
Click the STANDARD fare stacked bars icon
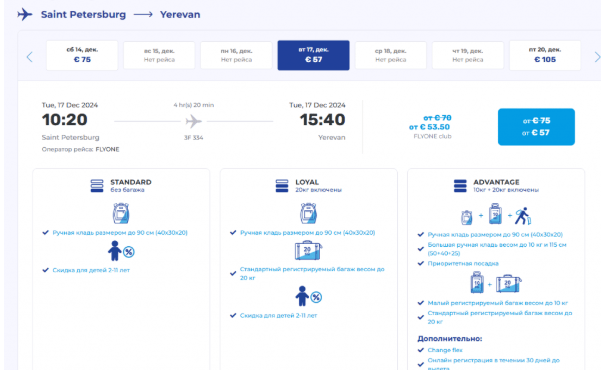pos(97,186)
